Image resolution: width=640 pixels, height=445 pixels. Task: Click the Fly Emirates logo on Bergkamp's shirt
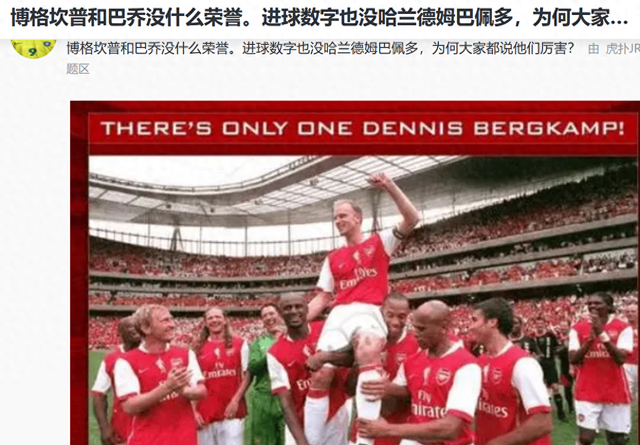tap(359, 278)
